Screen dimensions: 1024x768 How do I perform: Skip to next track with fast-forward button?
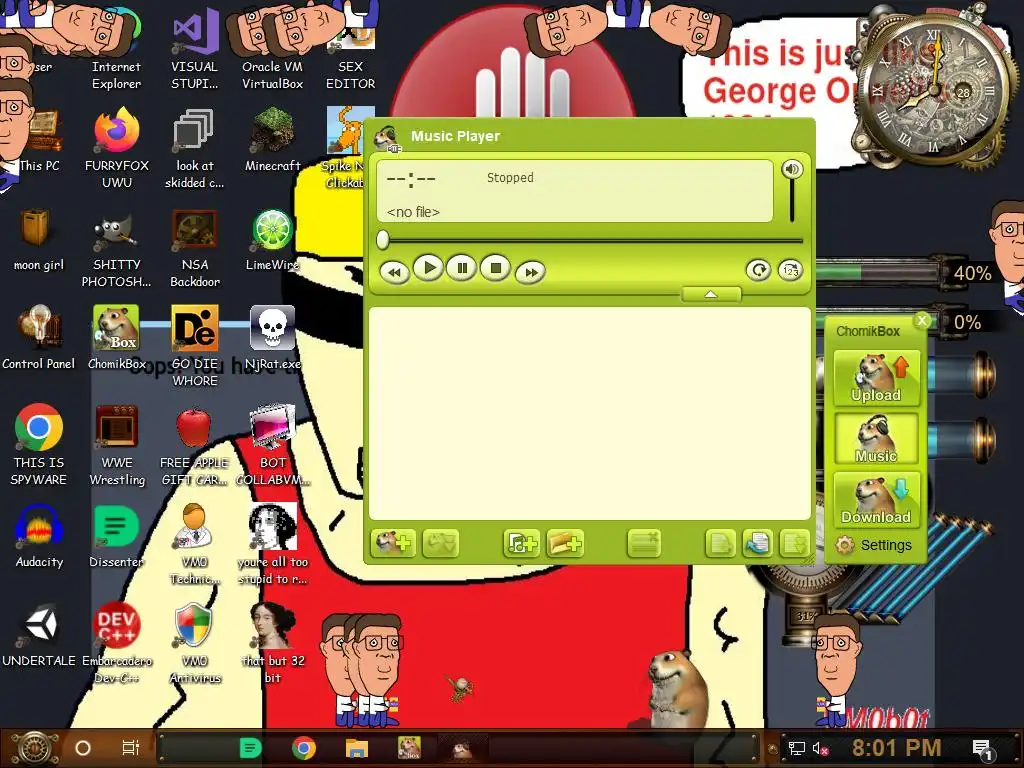point(531,272)
